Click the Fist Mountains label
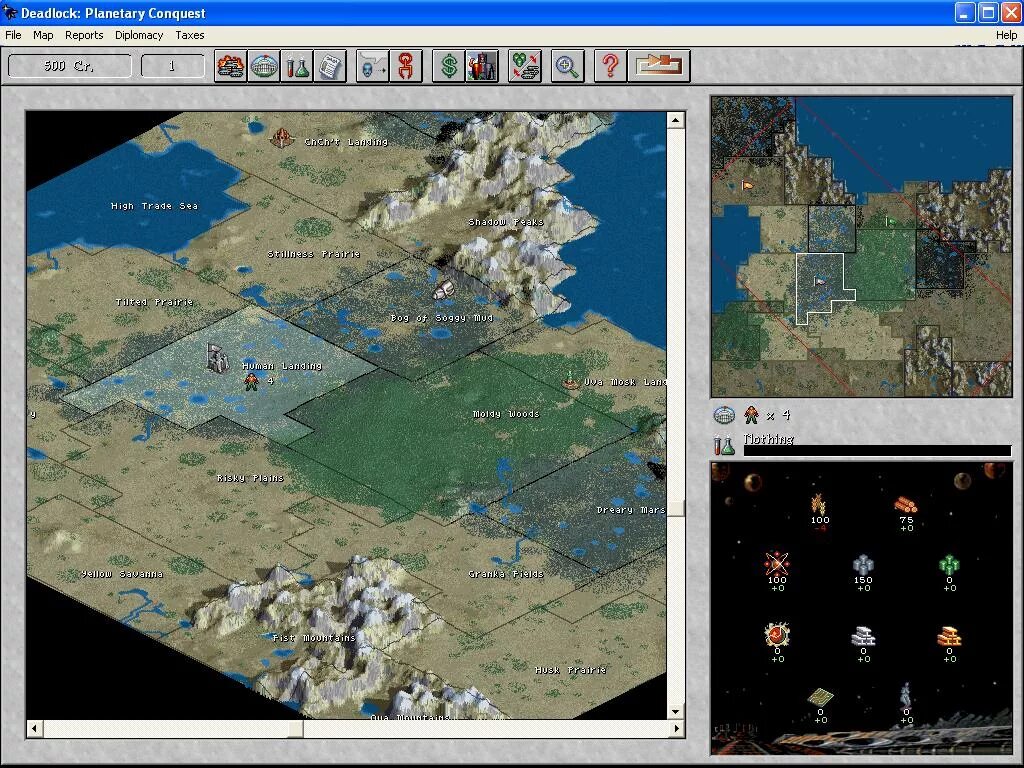Viewport: 1024px width, 768px height. point(313,638)
